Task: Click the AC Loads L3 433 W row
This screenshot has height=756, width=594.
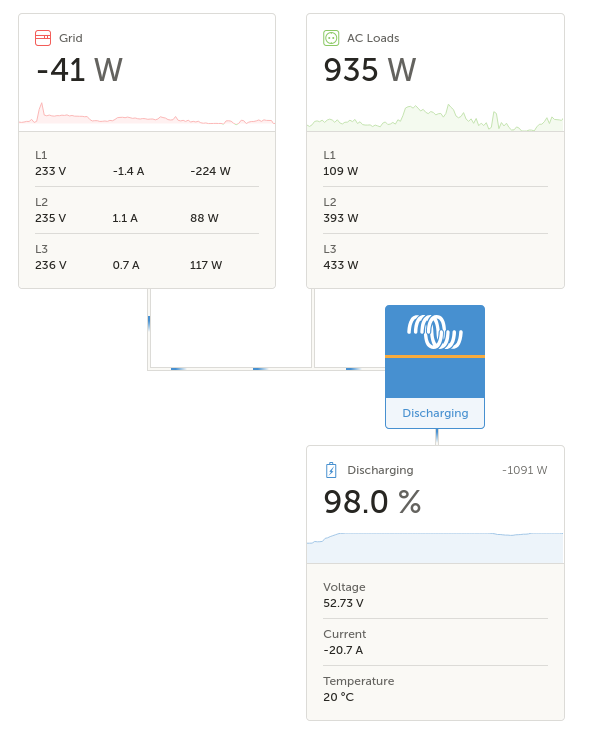Action: (x=435, y=257)
